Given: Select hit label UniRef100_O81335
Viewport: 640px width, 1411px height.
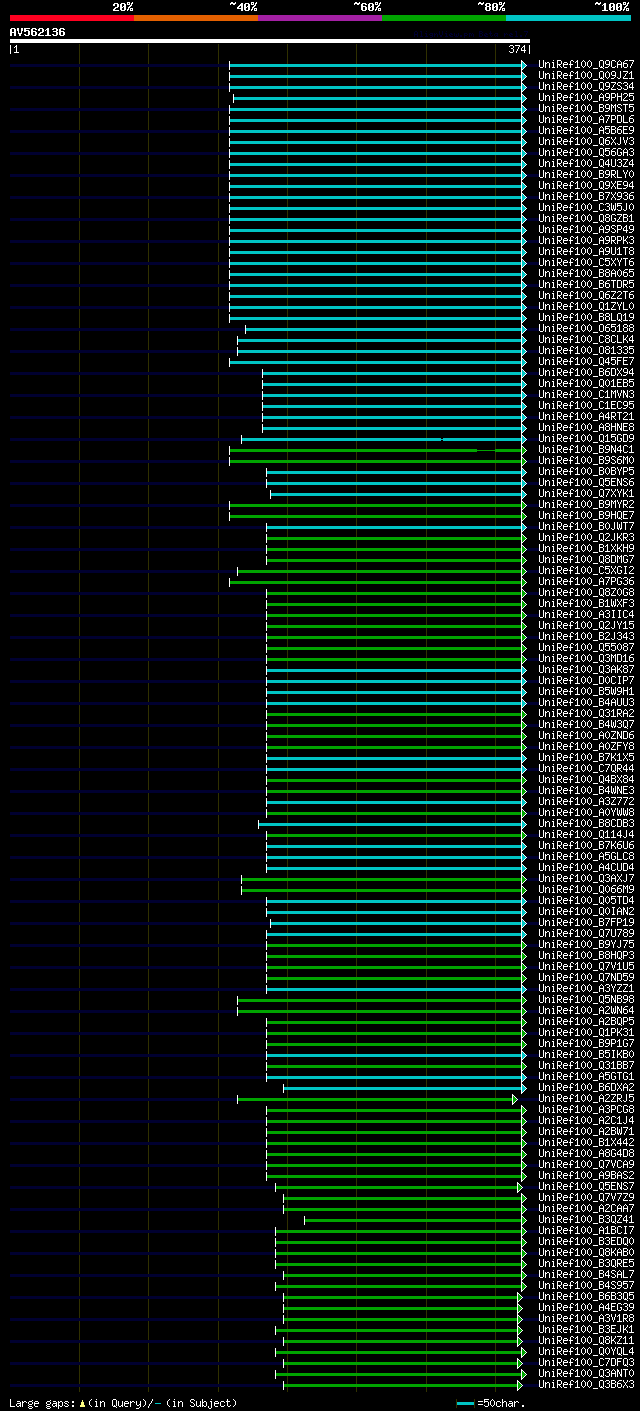Looking at the screenshot, I should tap(586, 350).
